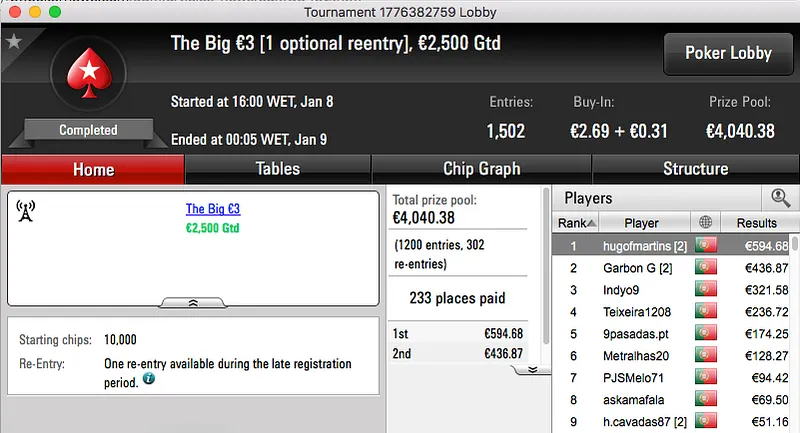Screen dimensions: 800x433
Task: Collapse the tournament info panel chevron
Action: (x=192, y=301)
